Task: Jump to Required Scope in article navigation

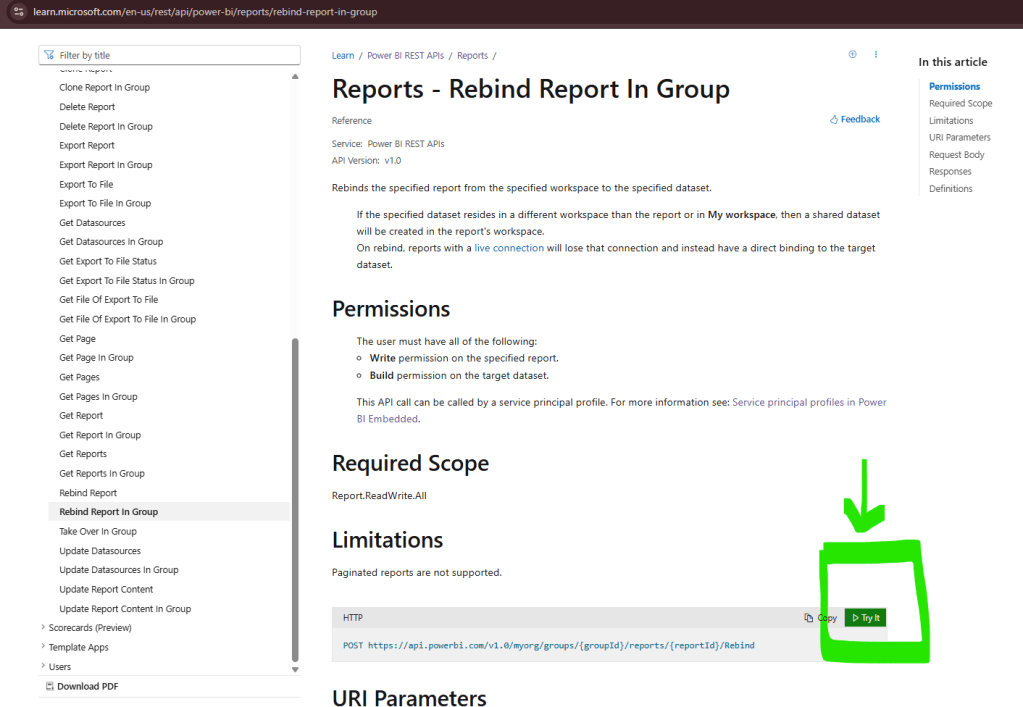Action: (x=960, y=103)
